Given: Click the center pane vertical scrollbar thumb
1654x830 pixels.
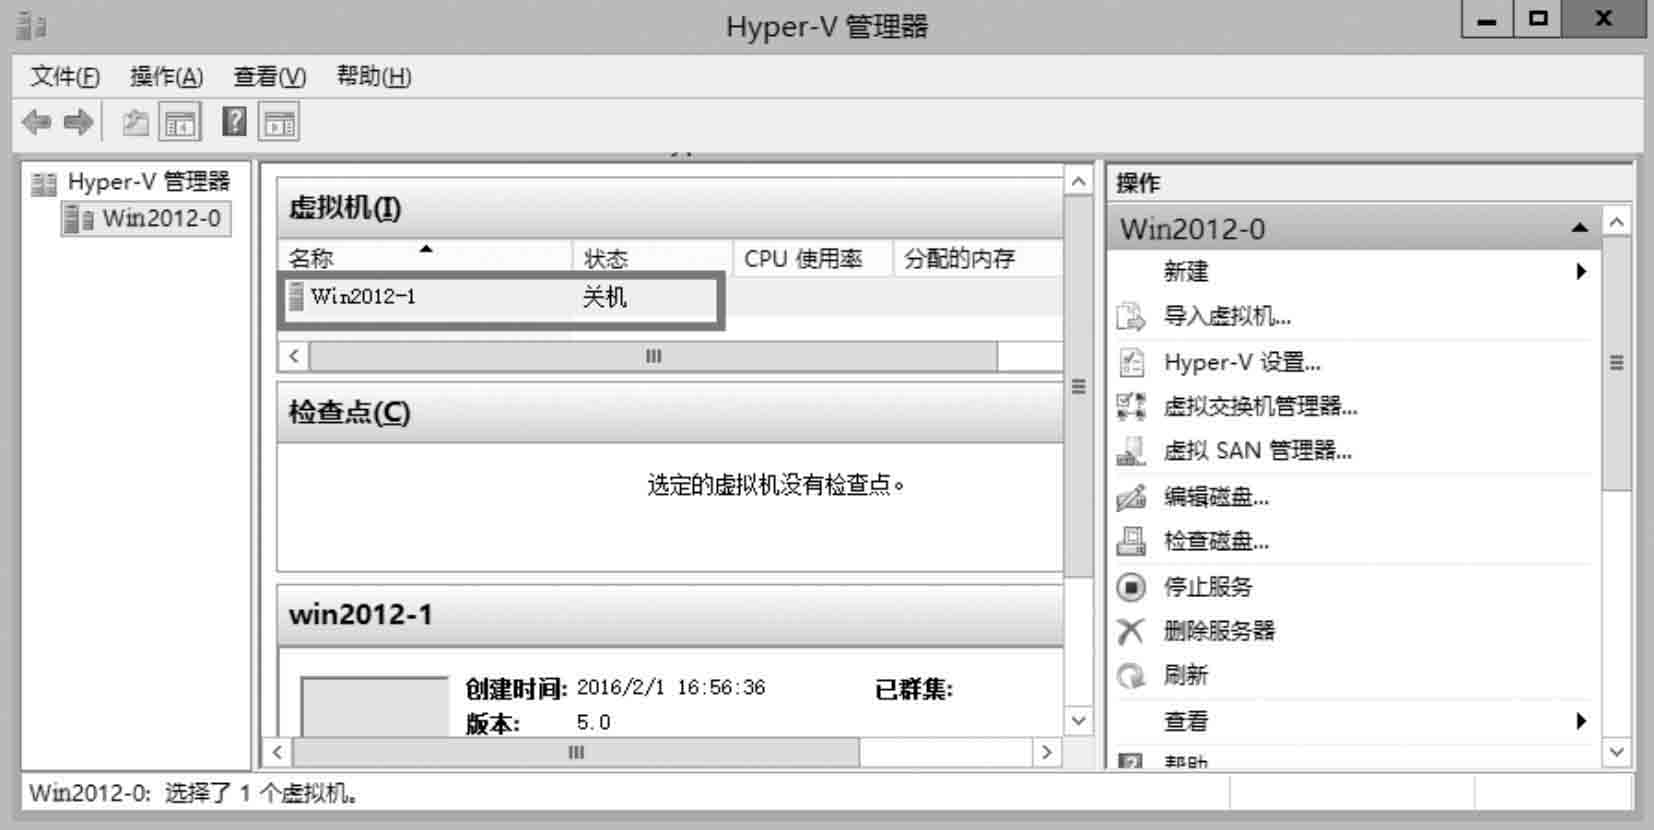Looking at the screenshot, I should 1078,387.
